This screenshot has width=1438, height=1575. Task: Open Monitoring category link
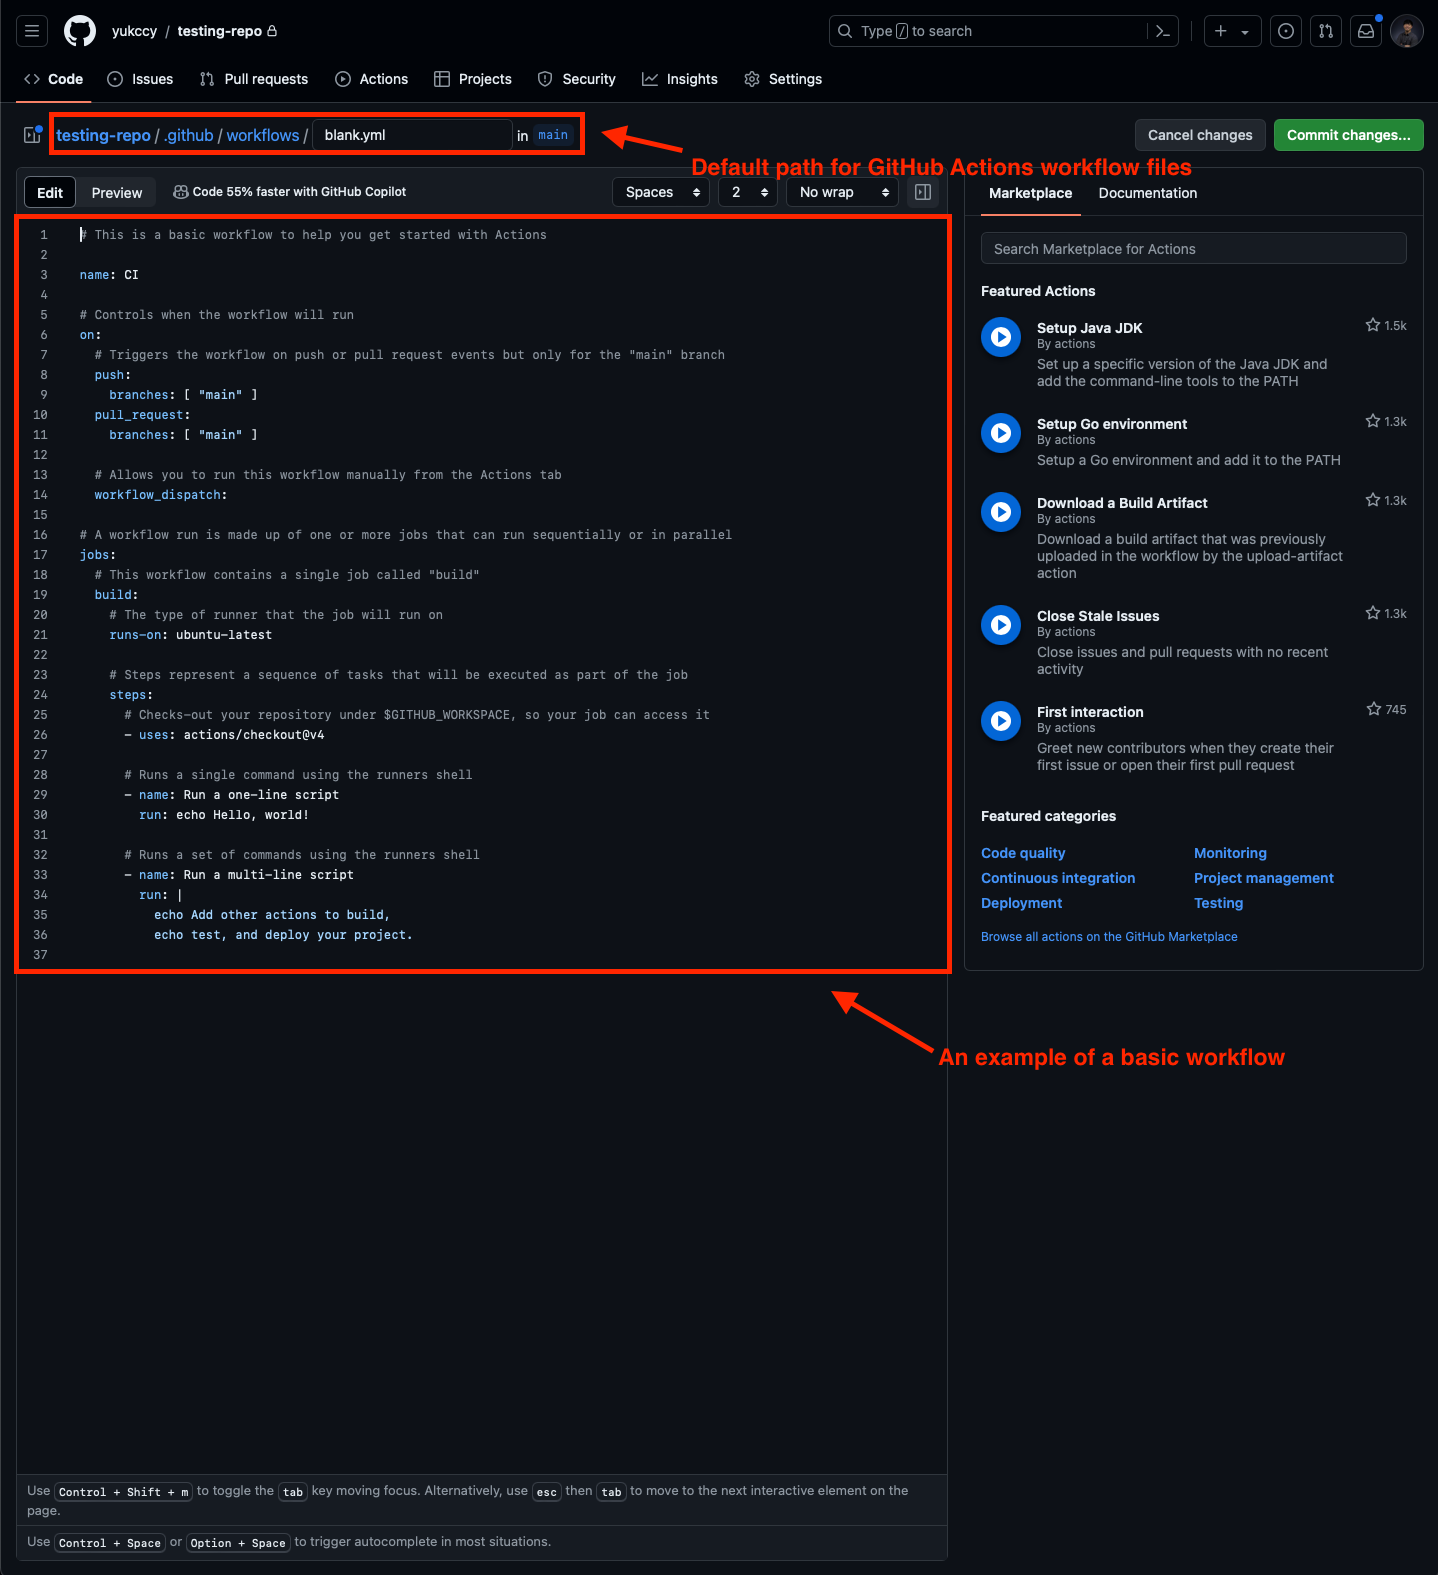[1230, 853]
